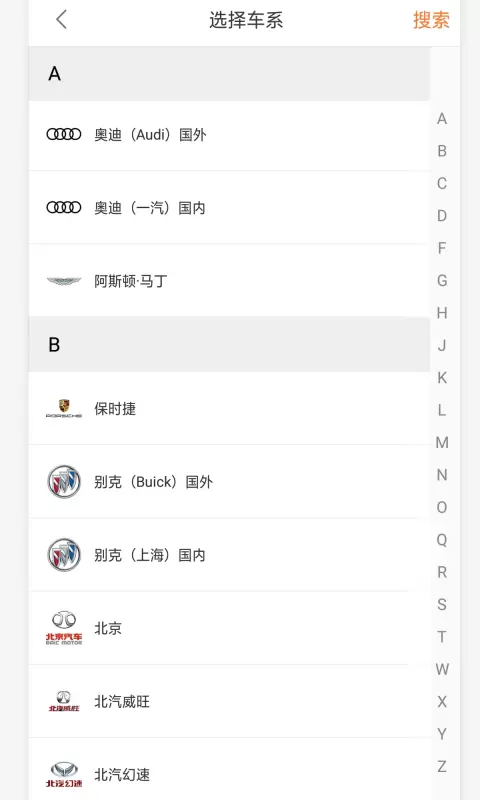Click the Porsche crest logo
This screenshot has height=800, width=480.
point(64,409)
